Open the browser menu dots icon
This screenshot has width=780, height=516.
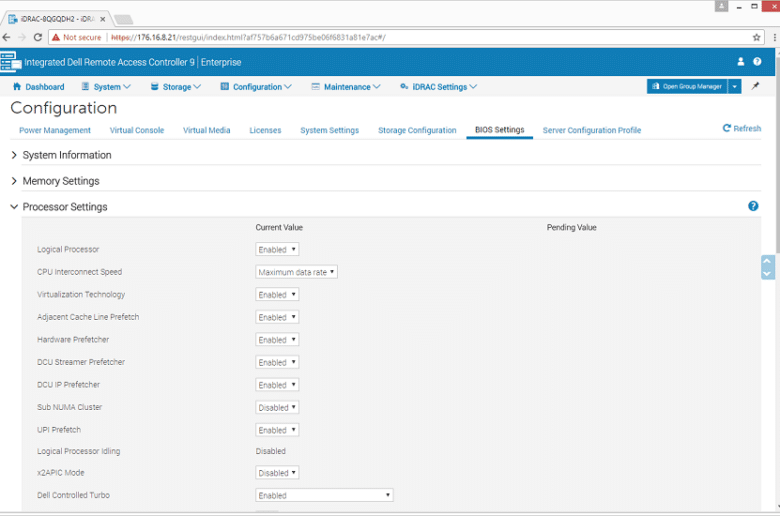click(775, 37)
